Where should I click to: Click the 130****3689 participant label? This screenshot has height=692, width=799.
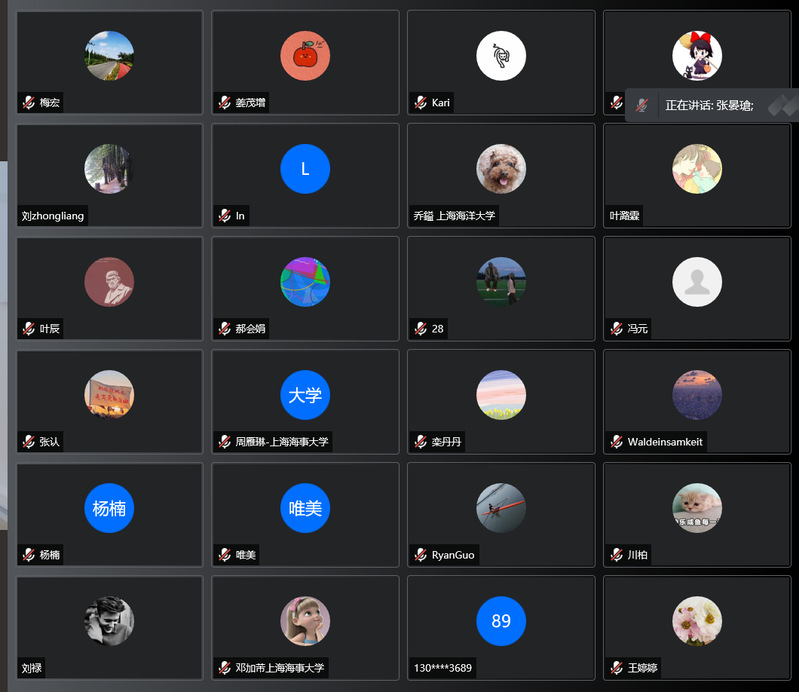point(443,668)
